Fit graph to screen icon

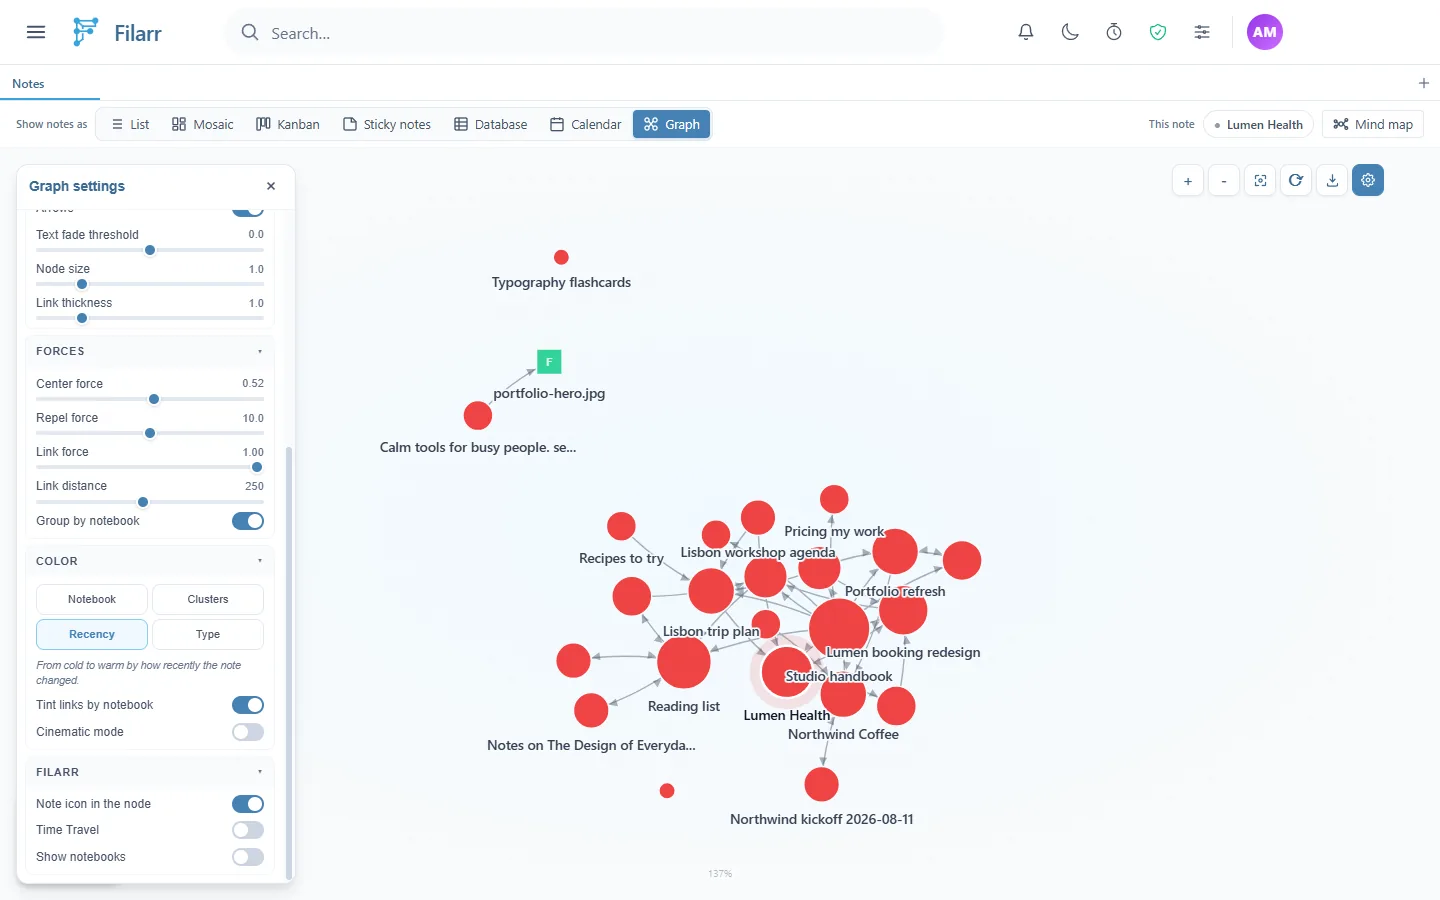(1260, 181)
